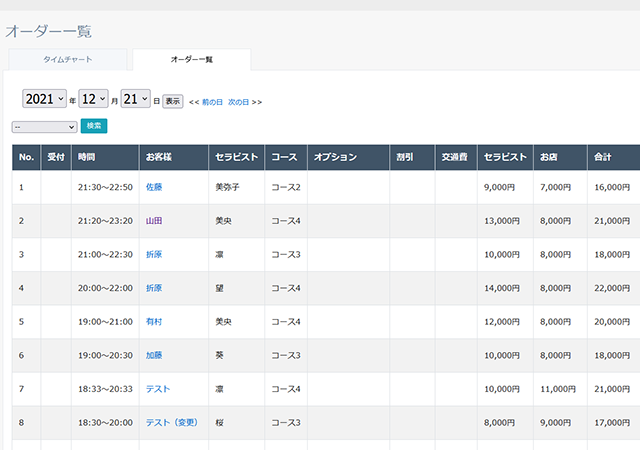Select time cell 21:20～23:20
This screenshot has height=450, width=640.
[x=105, y=221]
